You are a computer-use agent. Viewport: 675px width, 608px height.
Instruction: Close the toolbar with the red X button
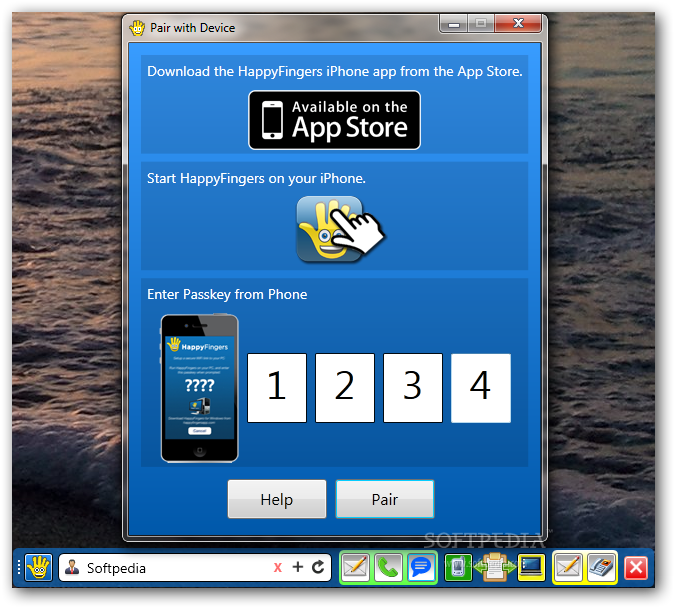636,568
